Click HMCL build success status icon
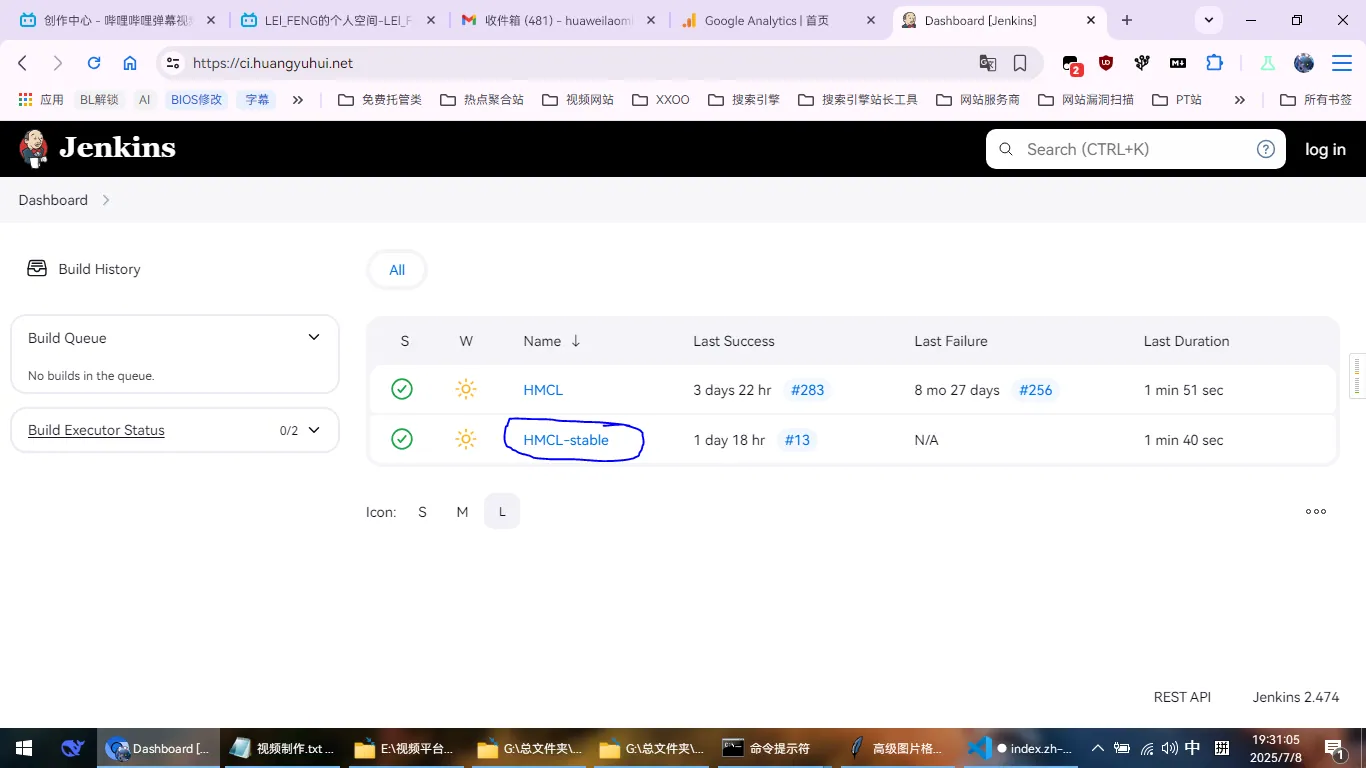 [402, 389]
